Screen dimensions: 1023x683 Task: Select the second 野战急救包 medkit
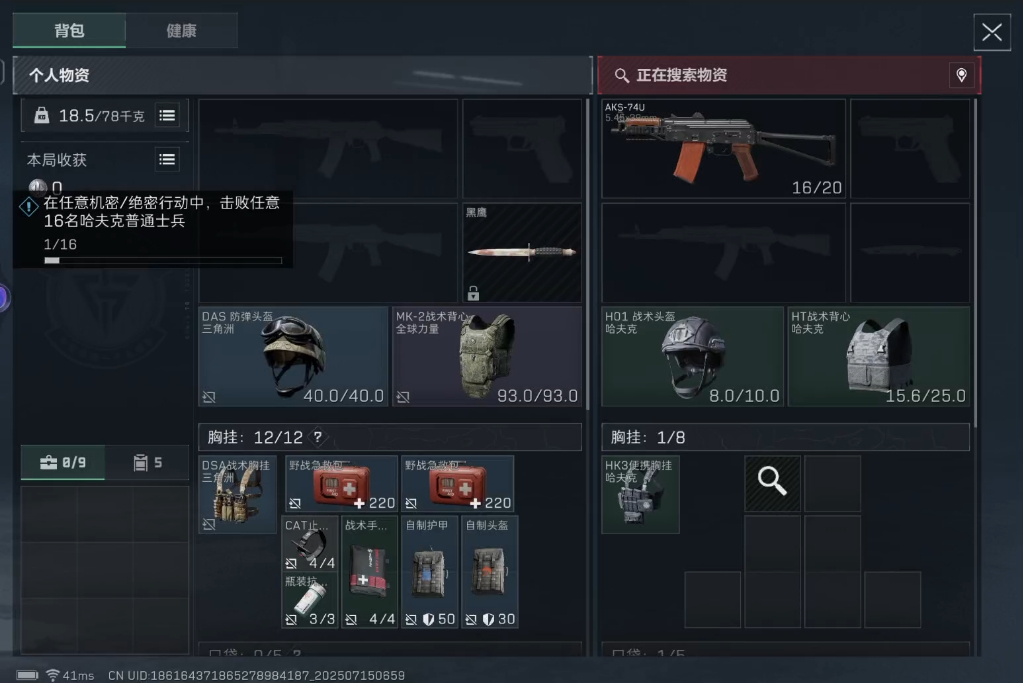tap(457, 483)
